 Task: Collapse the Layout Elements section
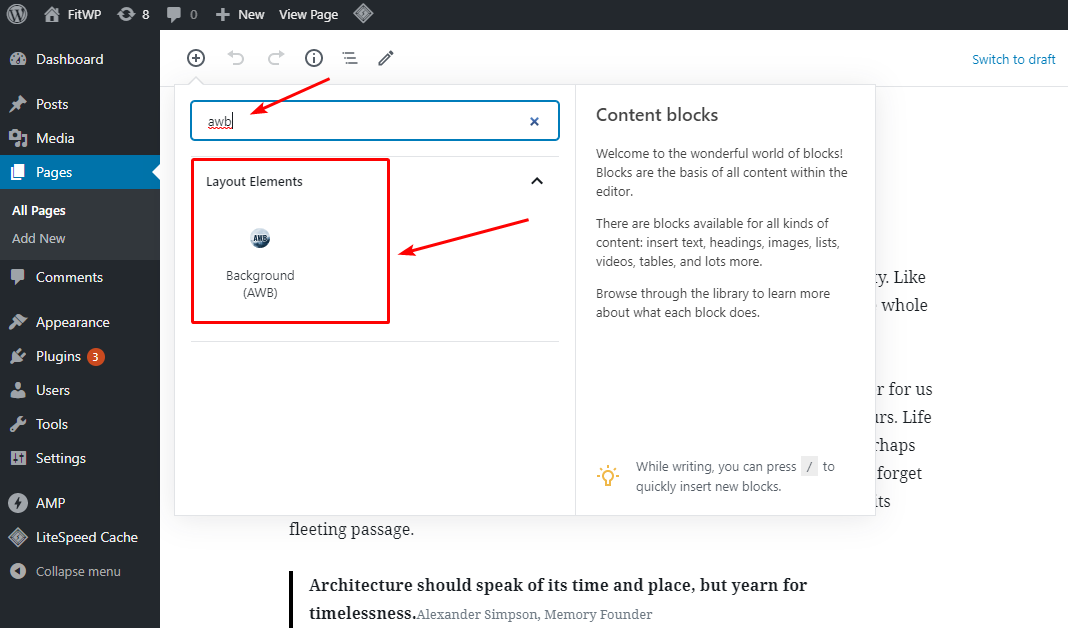click(x=537, y=181)
